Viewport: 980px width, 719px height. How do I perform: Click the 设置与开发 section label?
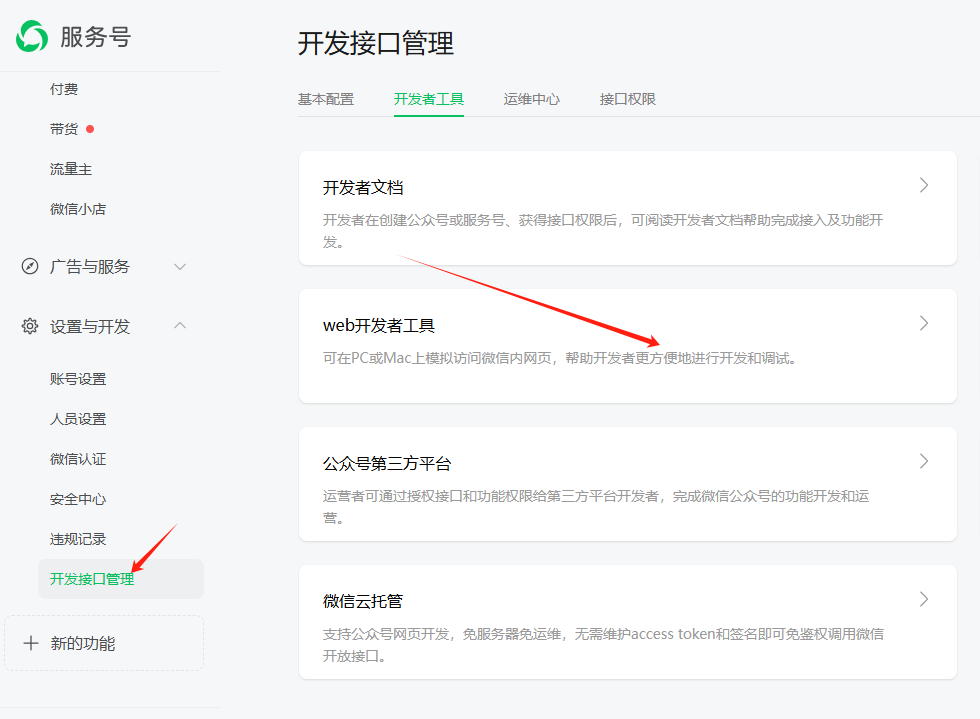90,326
